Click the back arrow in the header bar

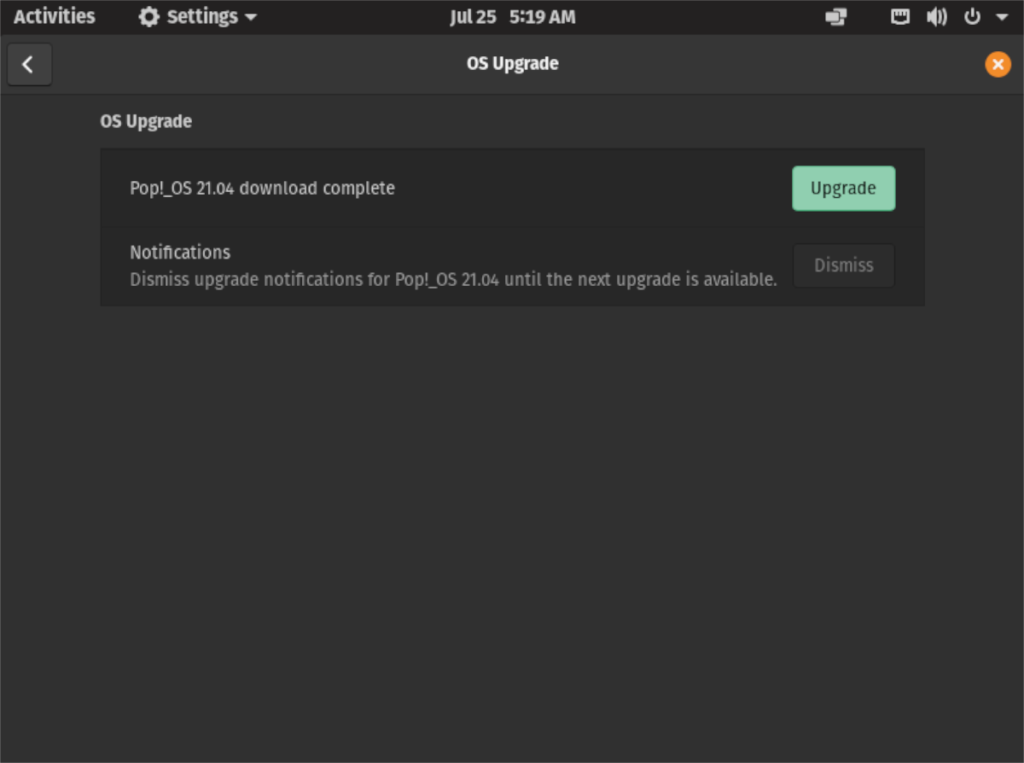29,64
